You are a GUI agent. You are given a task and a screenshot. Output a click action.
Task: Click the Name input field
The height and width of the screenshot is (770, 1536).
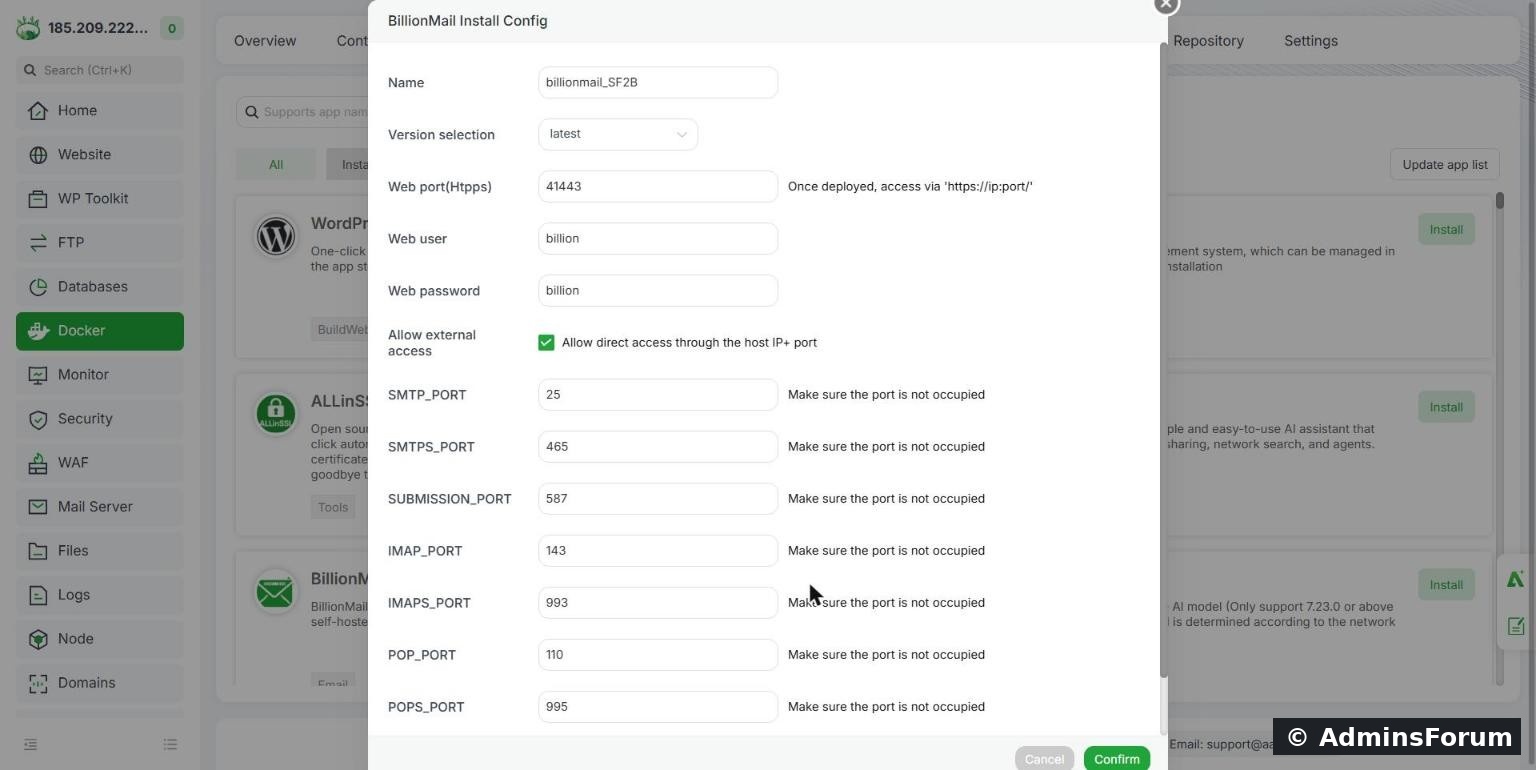click(x=658, y=83)
